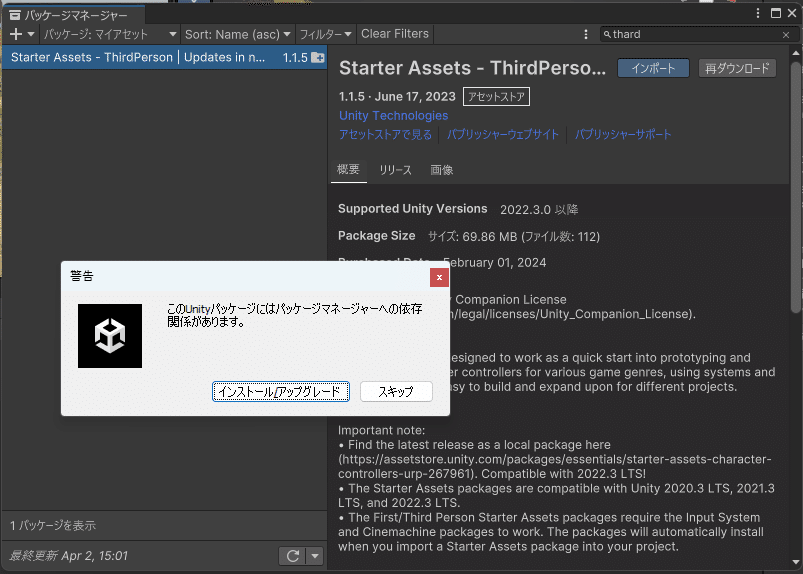Click the refresh package list icon
The image size is (803, 574).
point(292,556)
